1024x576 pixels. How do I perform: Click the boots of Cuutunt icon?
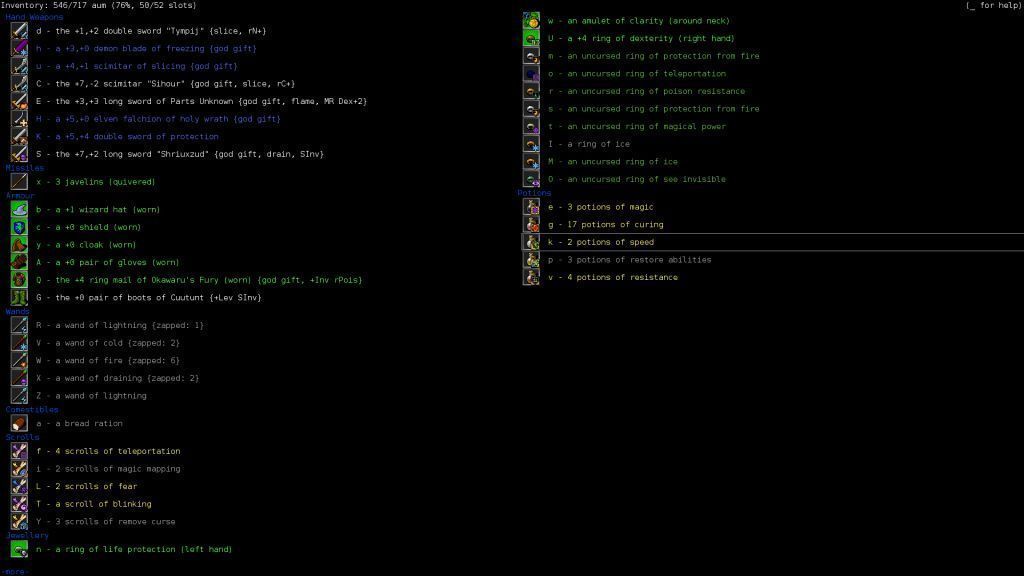pos(19,297)
